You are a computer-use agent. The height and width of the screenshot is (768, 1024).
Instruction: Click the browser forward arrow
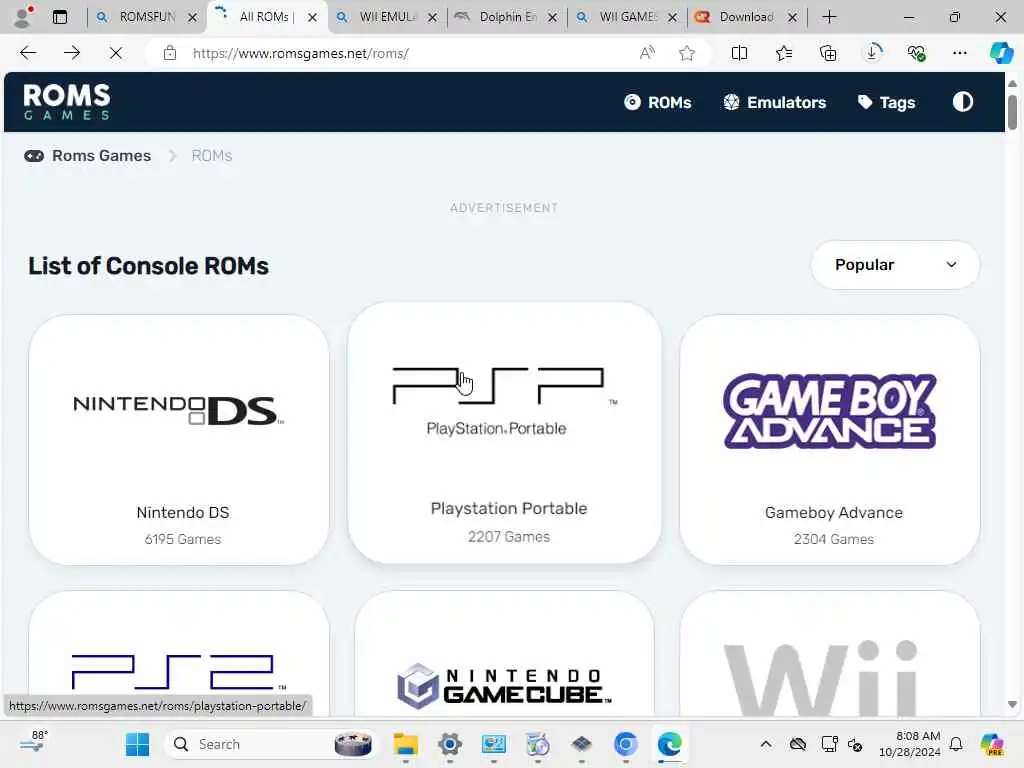pyautogui.click(x=72, y=53)
